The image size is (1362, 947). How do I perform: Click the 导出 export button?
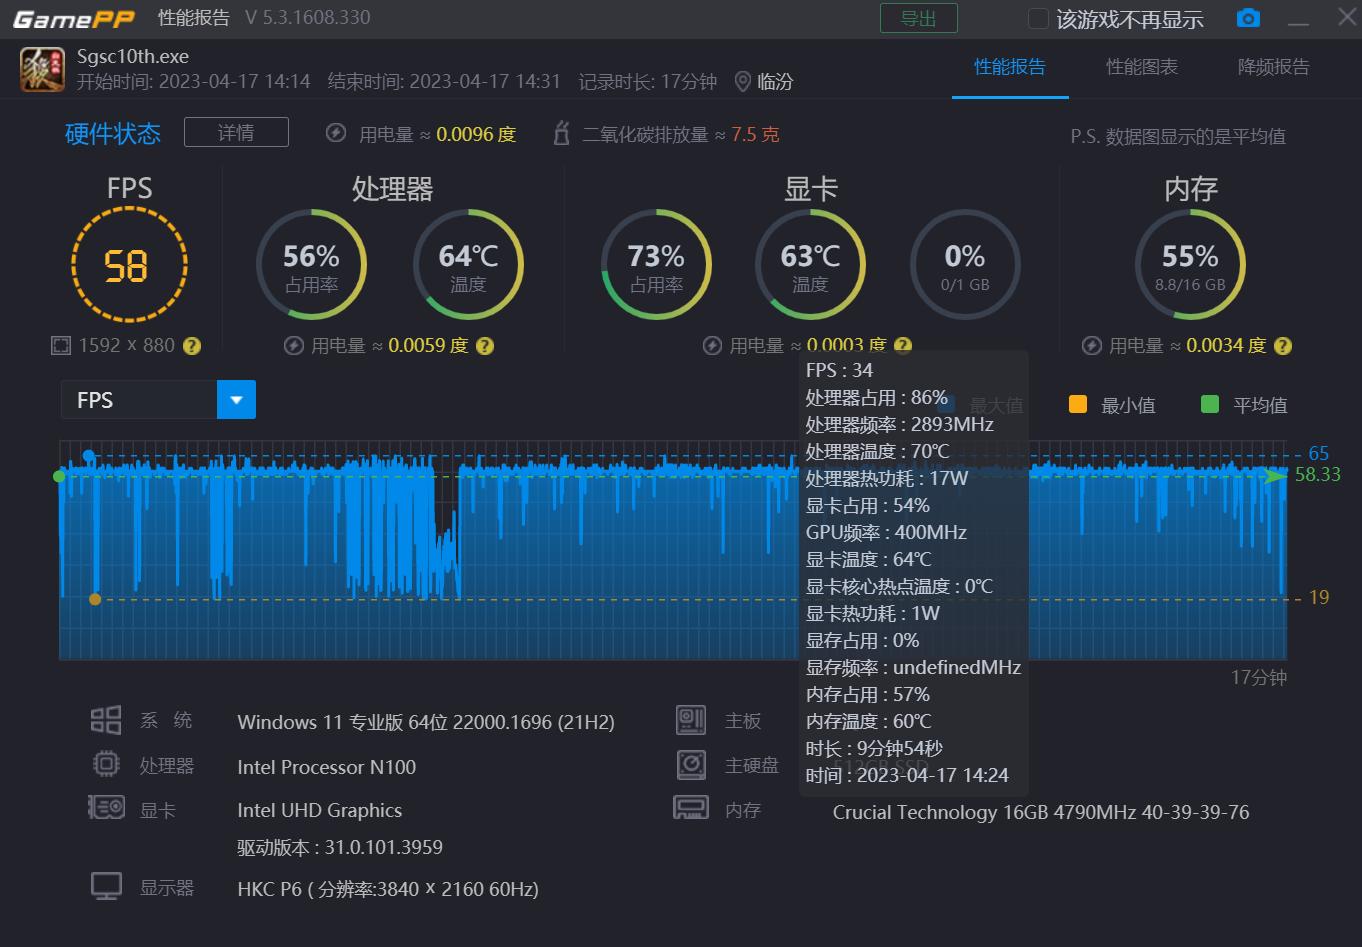918,17
